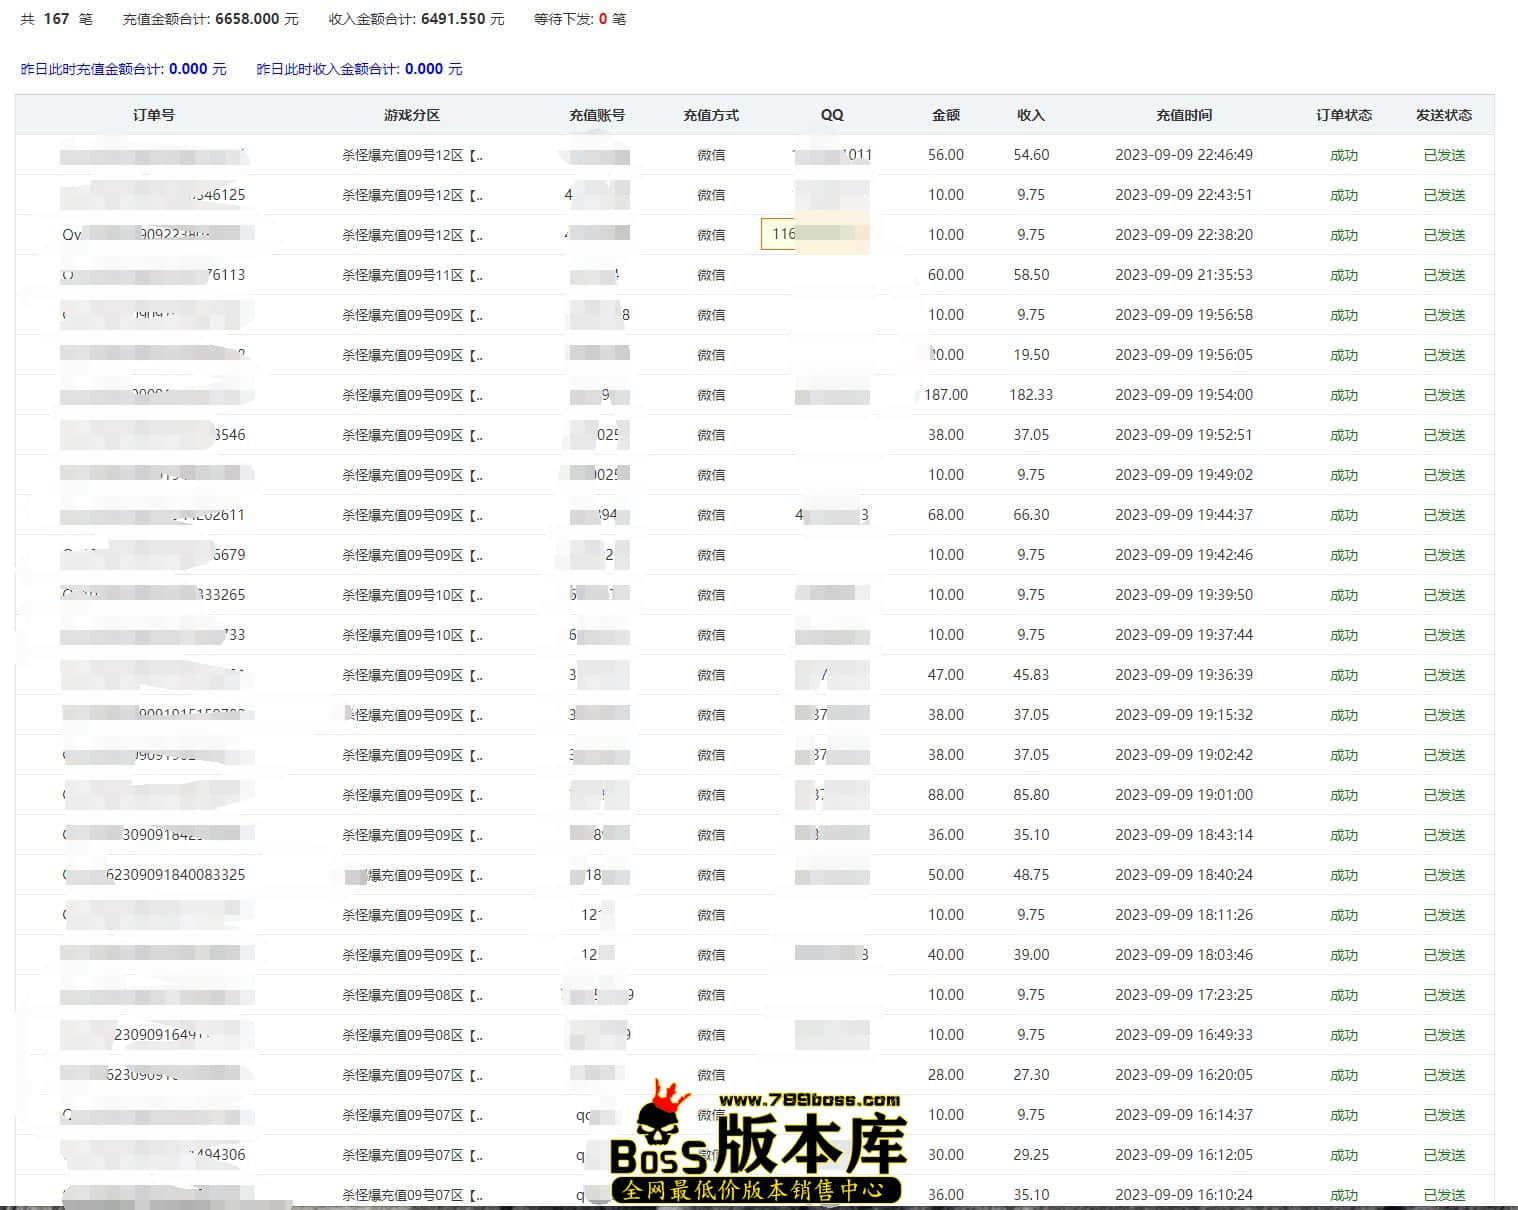The height and width of the screenshot is (1210, 1518).
Task: Select the row with 187.00 amount
Action: [944, 394]
